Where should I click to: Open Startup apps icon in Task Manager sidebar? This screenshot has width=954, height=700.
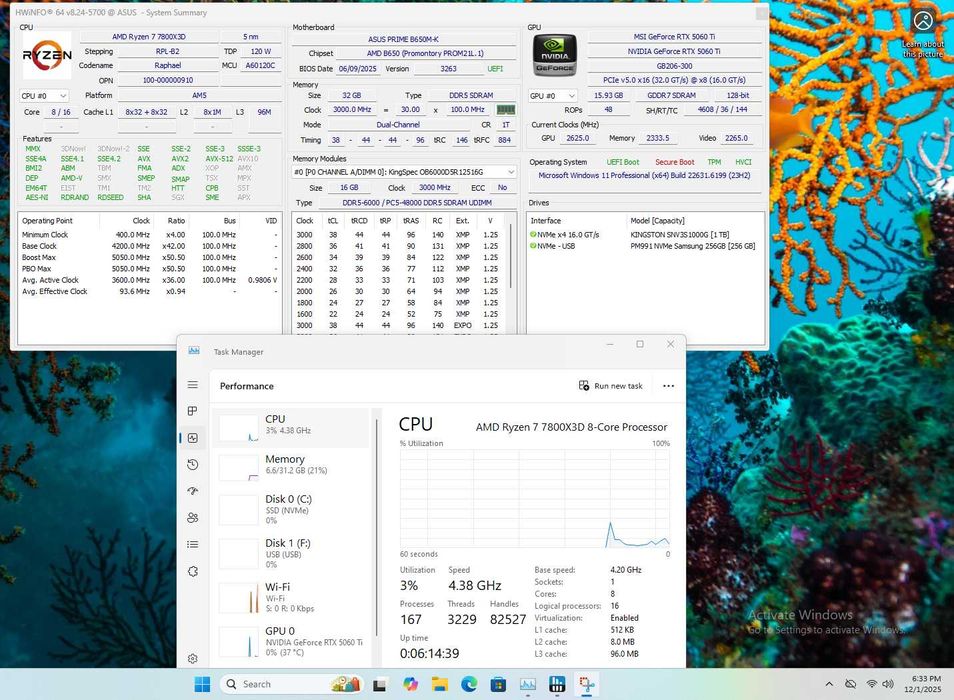pos(193,491)
